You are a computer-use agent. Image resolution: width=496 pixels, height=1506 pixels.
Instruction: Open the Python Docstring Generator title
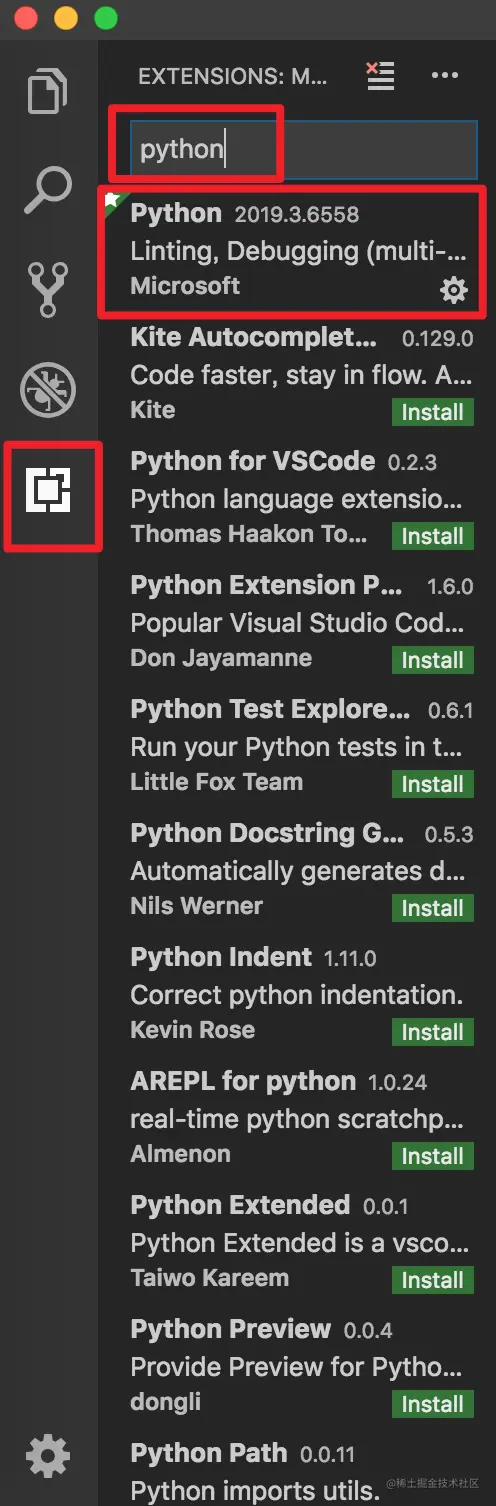click(267, 833)
